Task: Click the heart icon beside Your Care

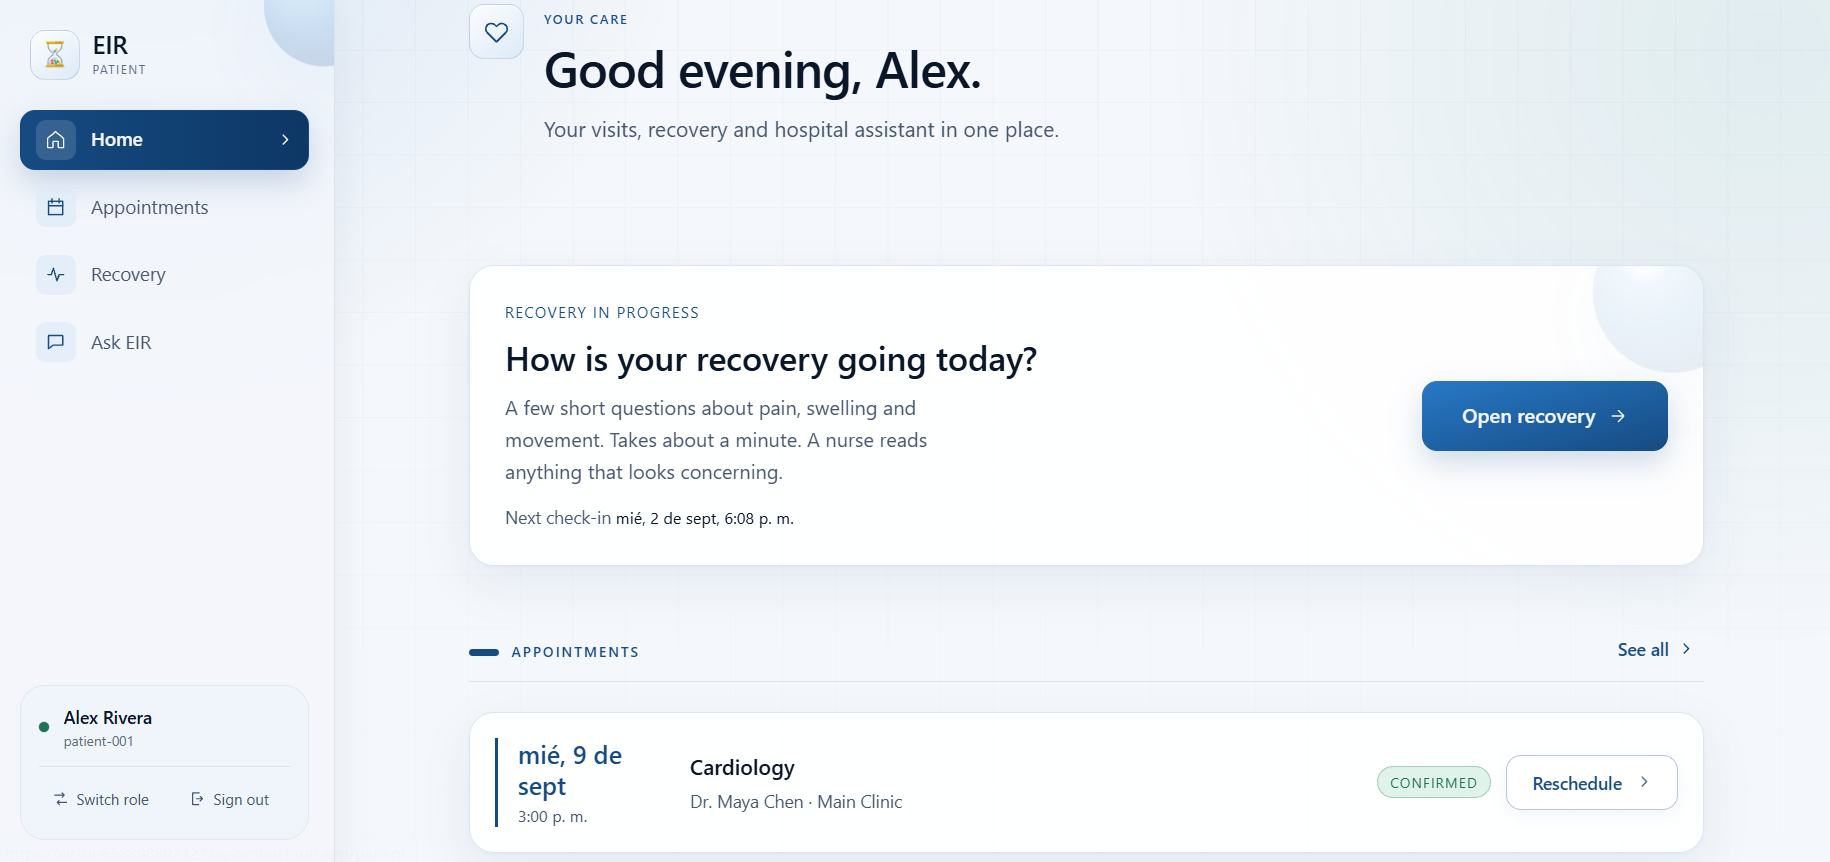Action: [496, 32]
